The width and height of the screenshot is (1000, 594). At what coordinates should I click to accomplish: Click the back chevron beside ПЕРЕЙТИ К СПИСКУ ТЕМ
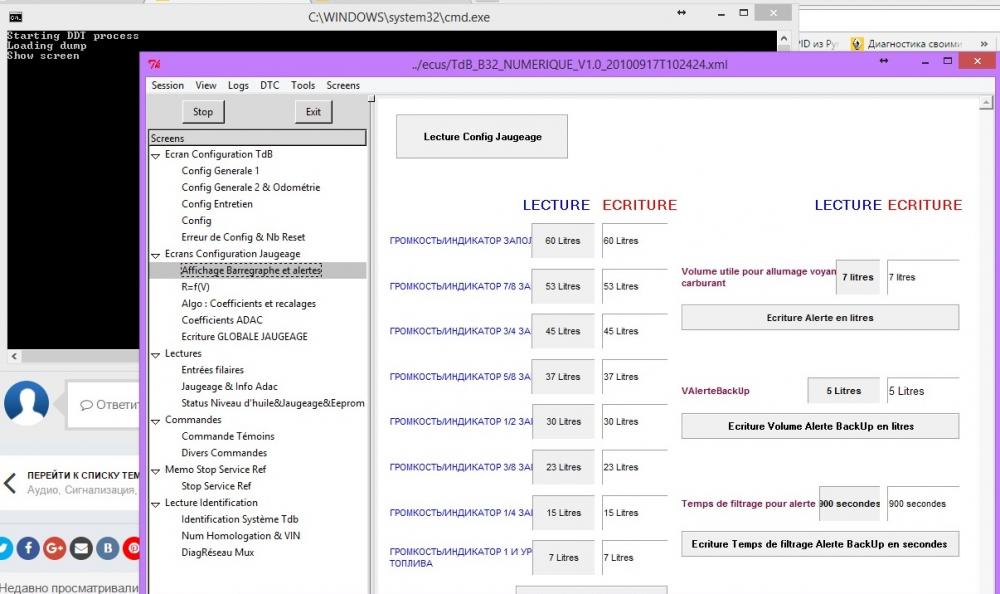(10, 482)
